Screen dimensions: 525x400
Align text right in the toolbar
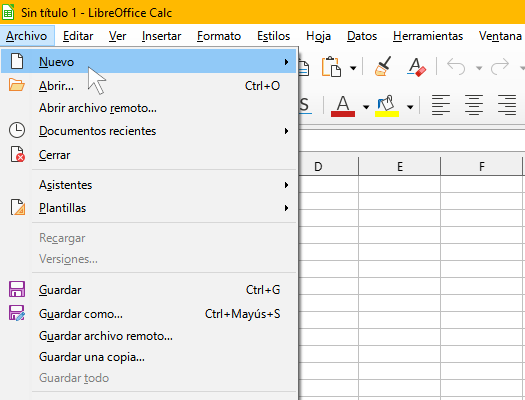click(x=507, y=105)
